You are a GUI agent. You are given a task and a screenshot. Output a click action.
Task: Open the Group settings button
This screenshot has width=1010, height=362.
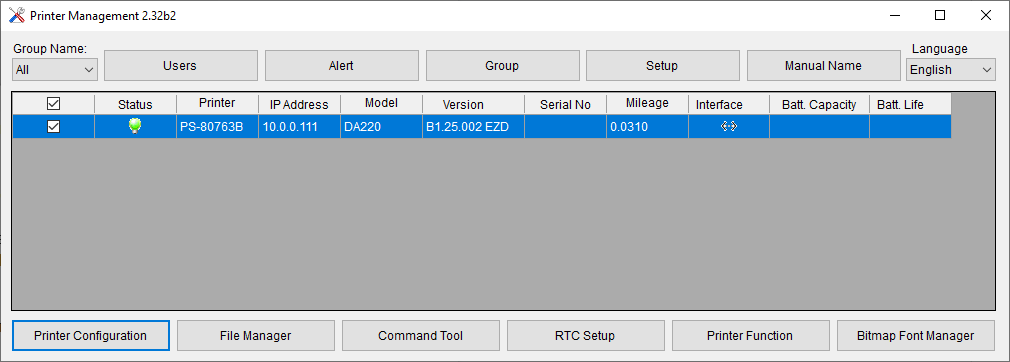pyautogui.click(x=502, y=66)
